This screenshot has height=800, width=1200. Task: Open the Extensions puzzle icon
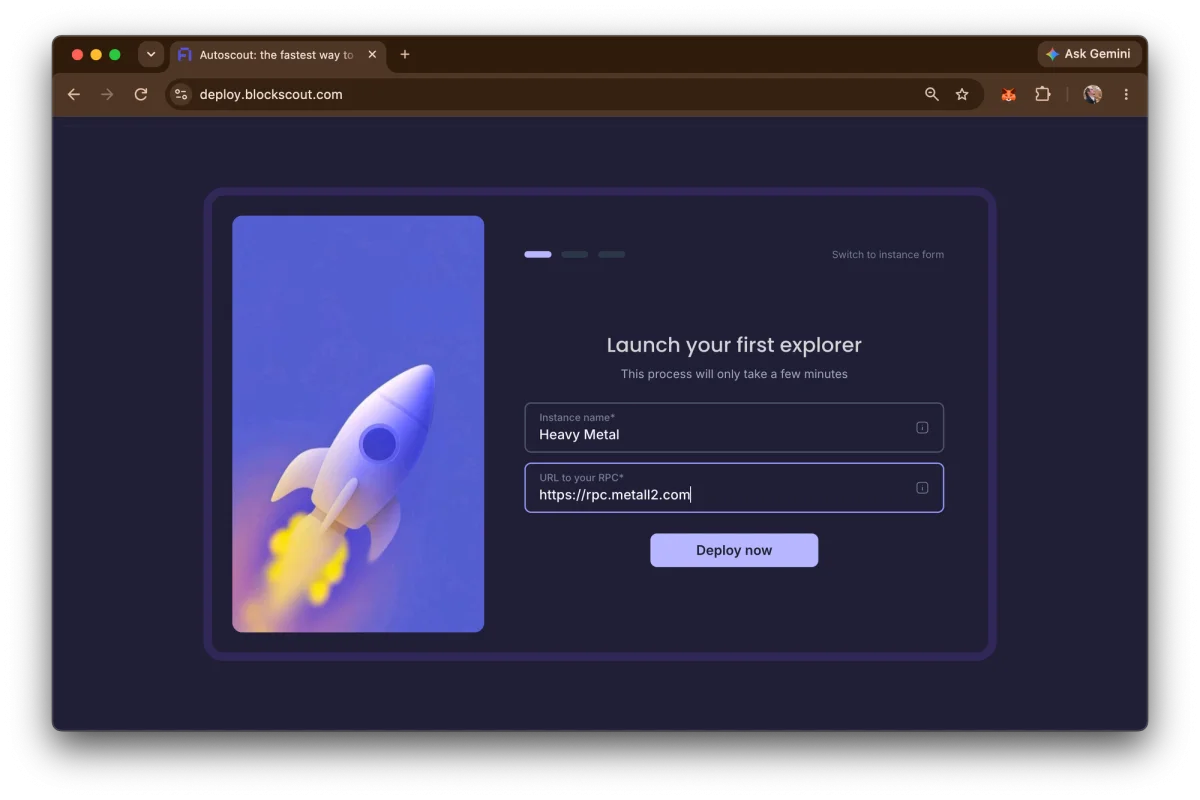(x=1043, y=94)
